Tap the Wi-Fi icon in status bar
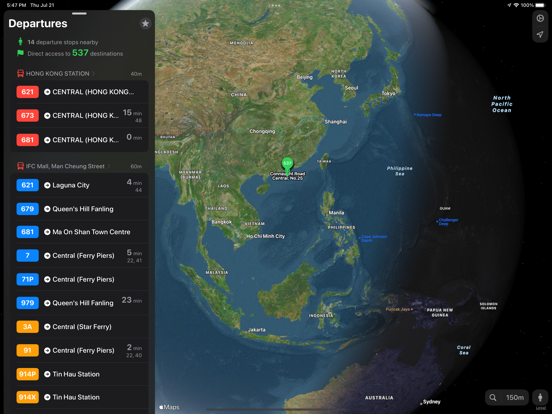The image size is (552, 414). (x=516, y=5)
